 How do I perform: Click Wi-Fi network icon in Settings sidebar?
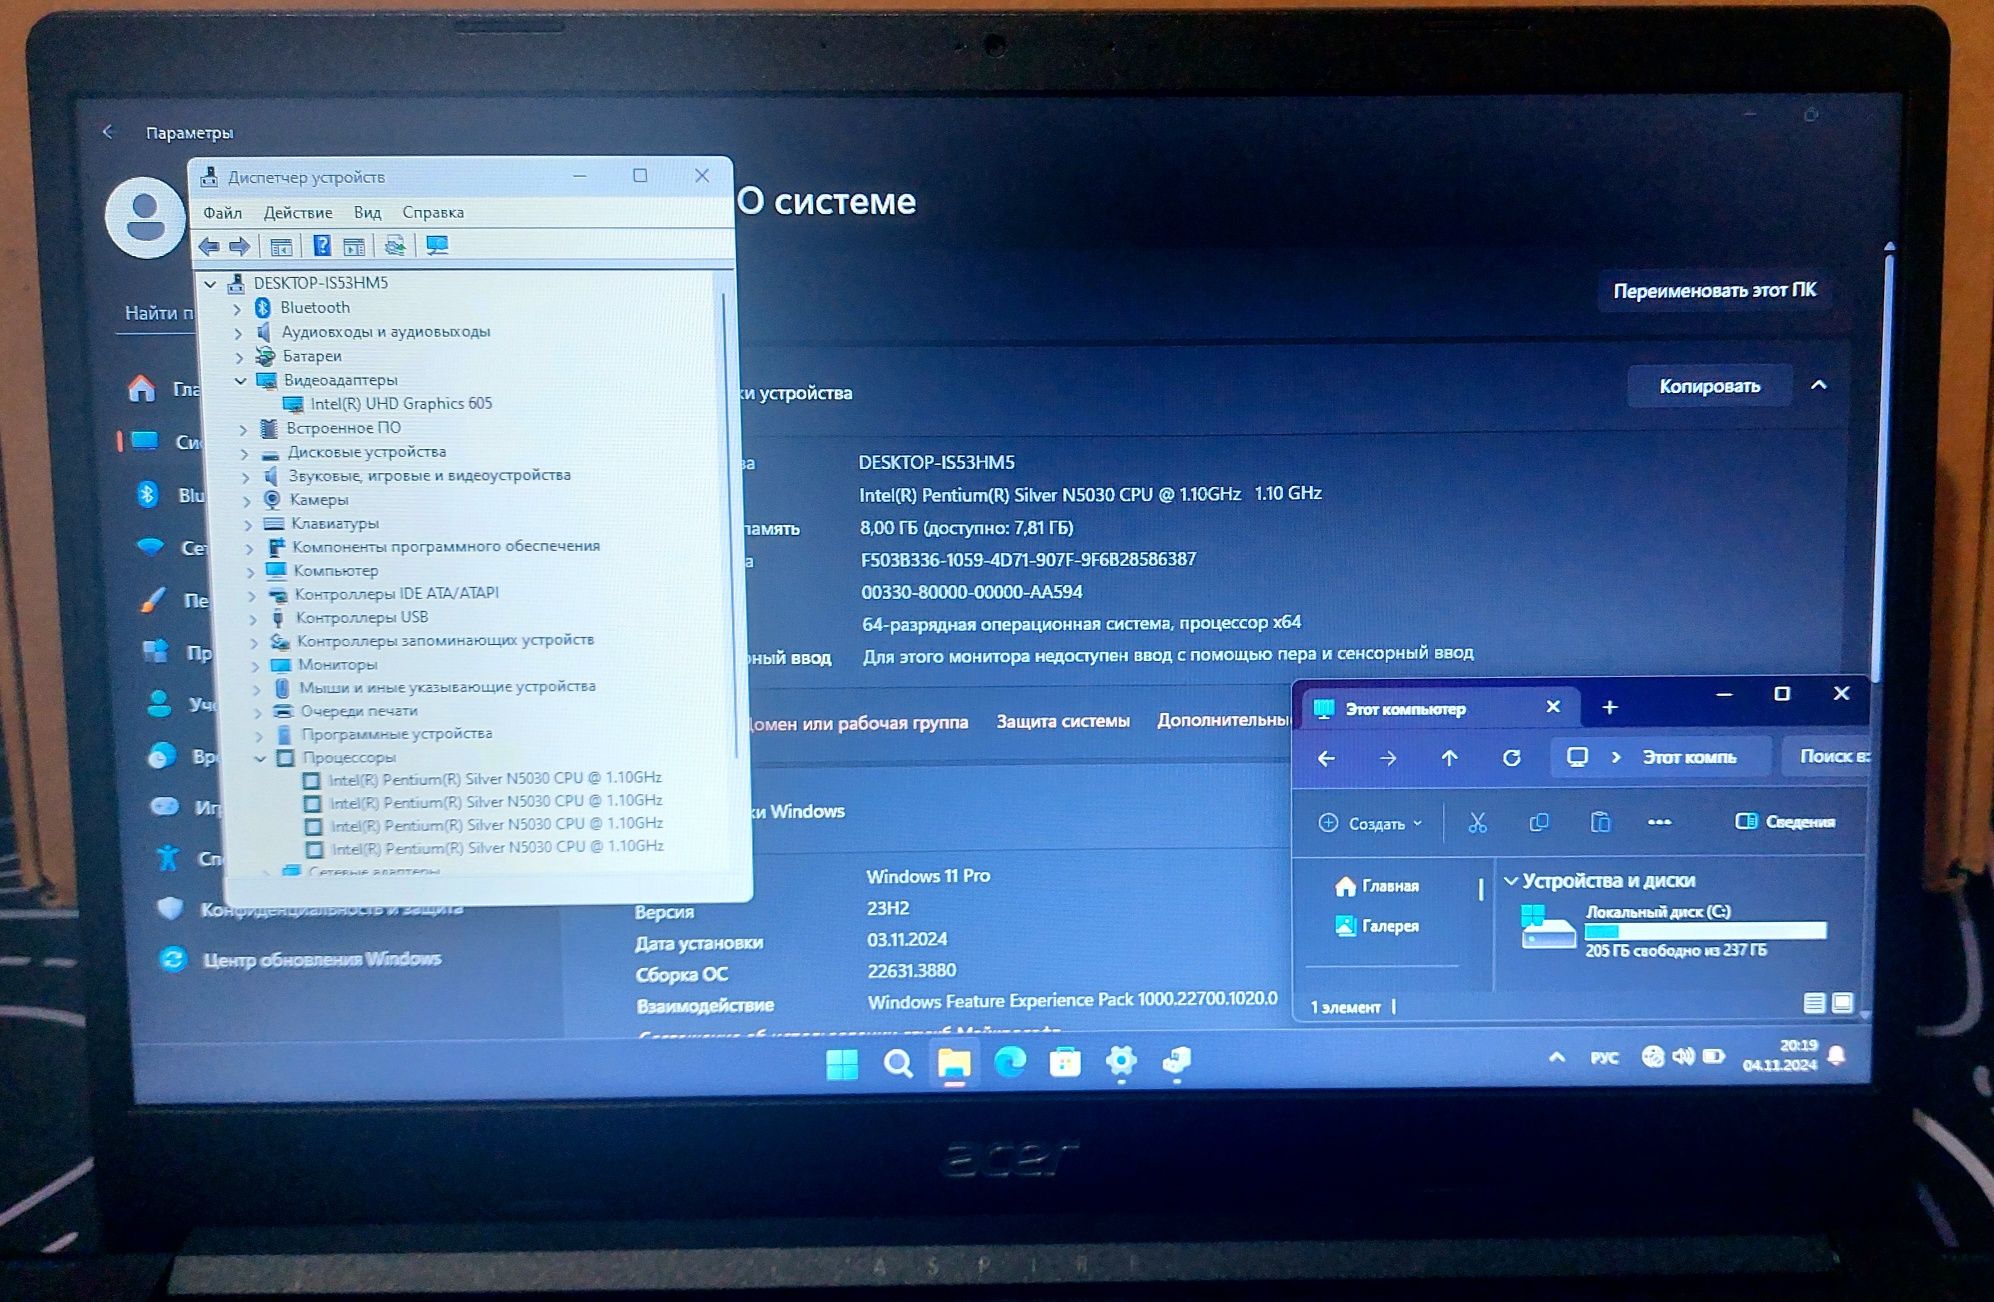pyautogui.click(x=150, y=547)
